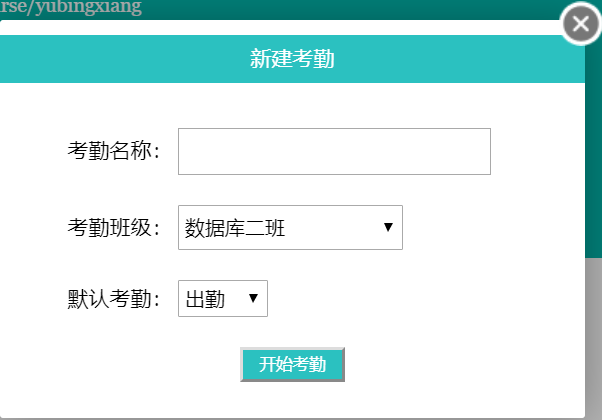Click the arrow beside 出勤 option
Image resolution: width=602 pixels, height=420 pixels.
253,298
